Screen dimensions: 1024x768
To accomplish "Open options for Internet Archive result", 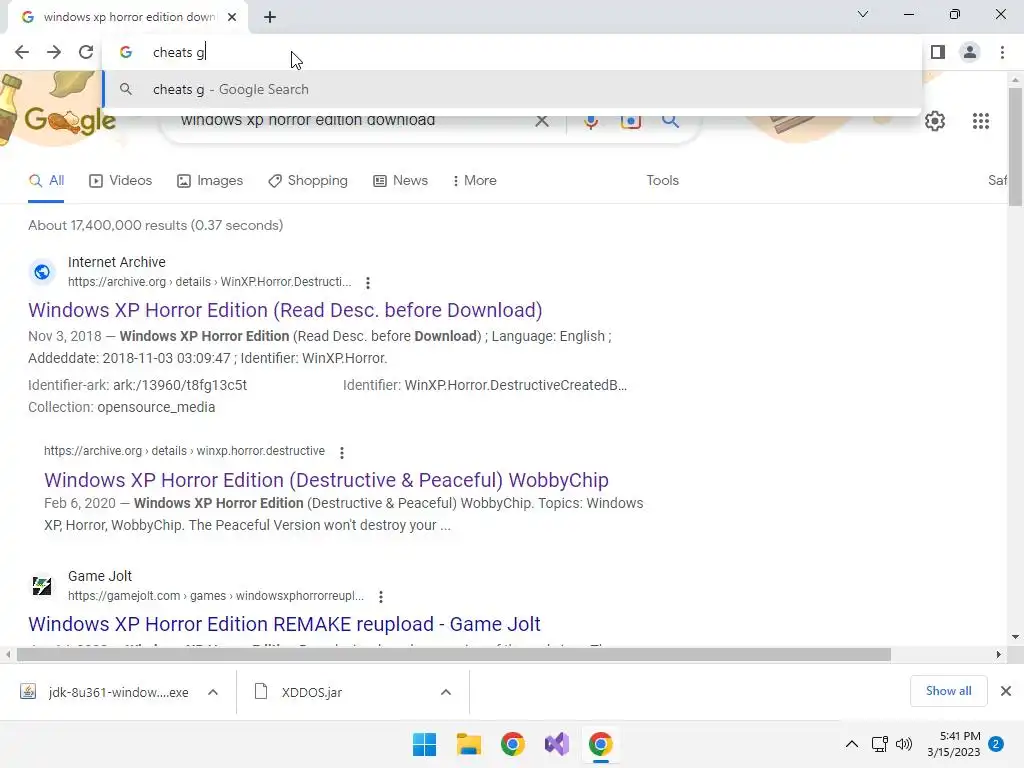I will click(368, 283).
